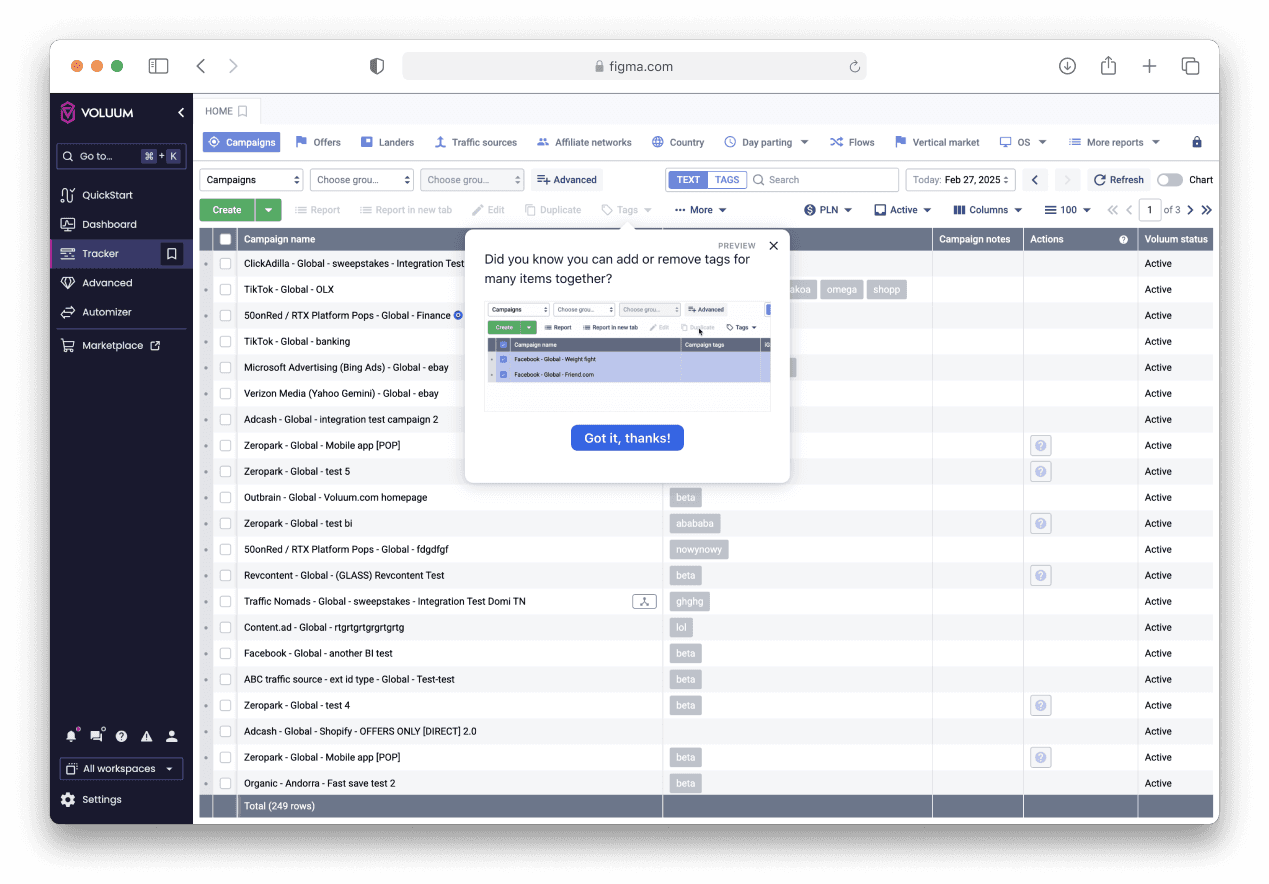Switch to the Traffic sources tab

pos(475,142)
